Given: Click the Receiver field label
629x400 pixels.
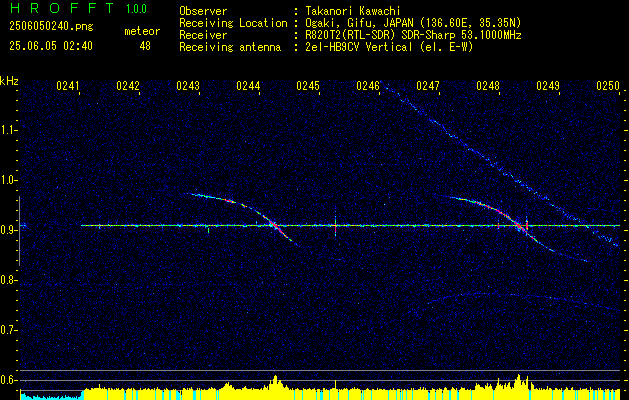Looking at the screenshot, I should pyautogui.click(x=203, y=35).
